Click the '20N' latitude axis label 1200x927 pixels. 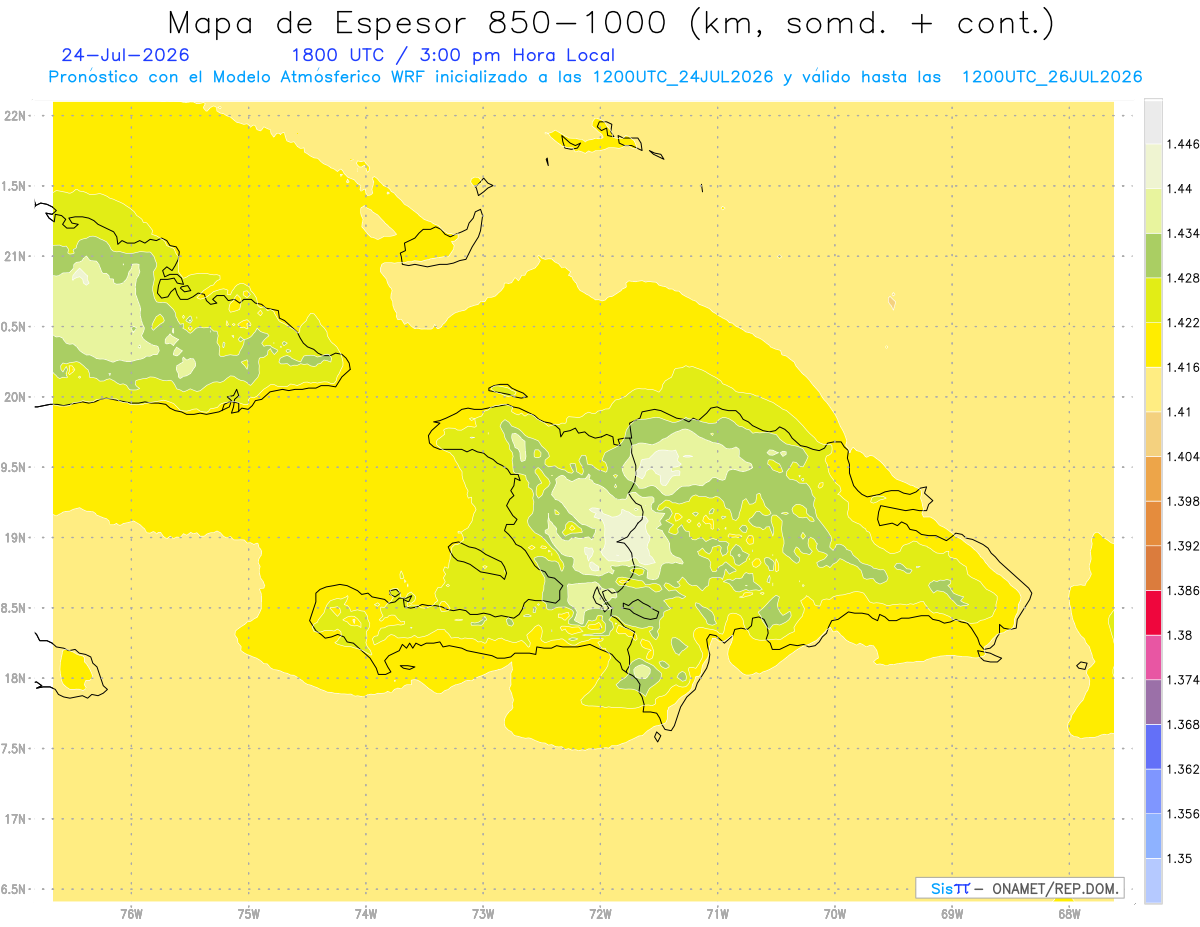pos(16,397)
